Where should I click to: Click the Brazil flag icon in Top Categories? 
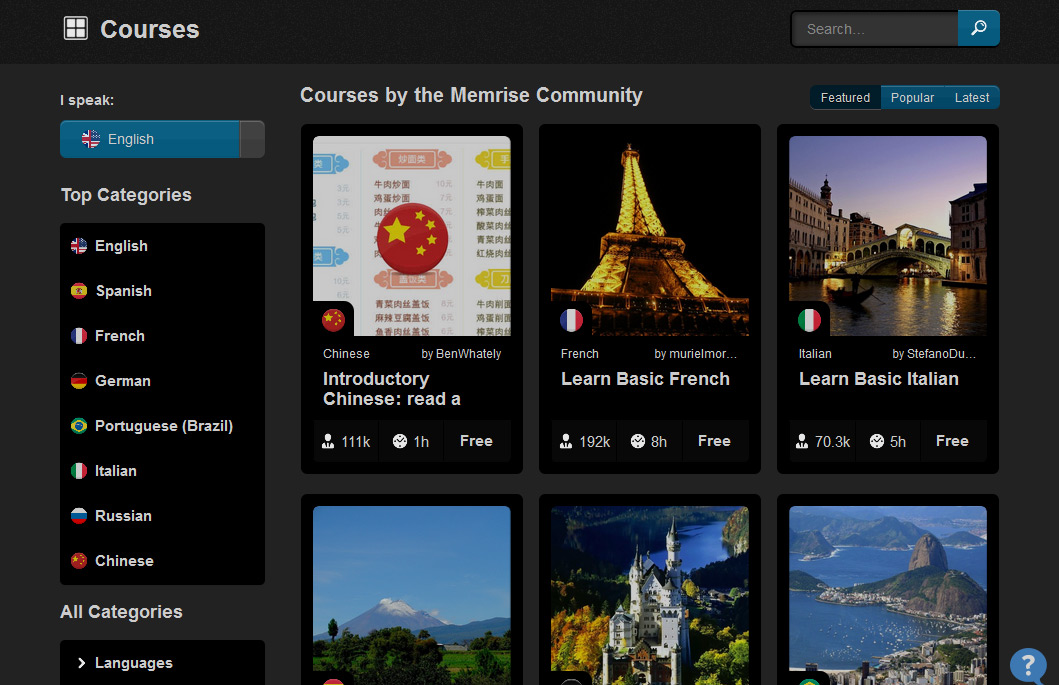point(79,426)
